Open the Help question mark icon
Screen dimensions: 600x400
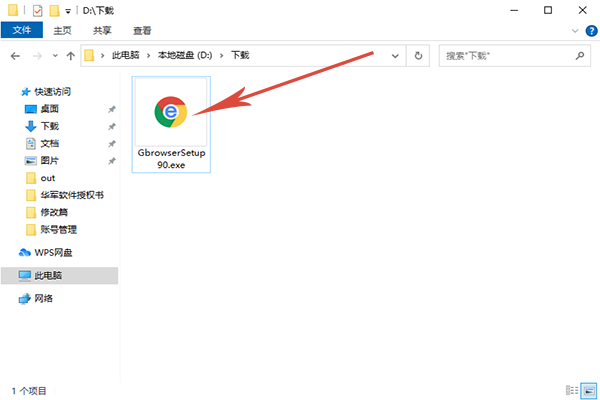point(591,31)
